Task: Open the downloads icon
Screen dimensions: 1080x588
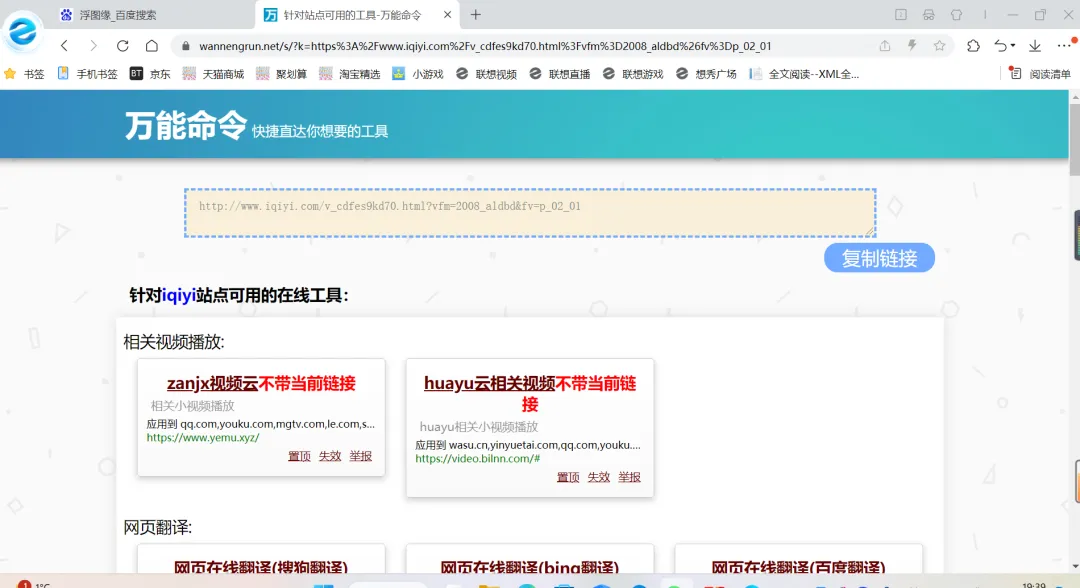Action: (x=1035, y=46)
